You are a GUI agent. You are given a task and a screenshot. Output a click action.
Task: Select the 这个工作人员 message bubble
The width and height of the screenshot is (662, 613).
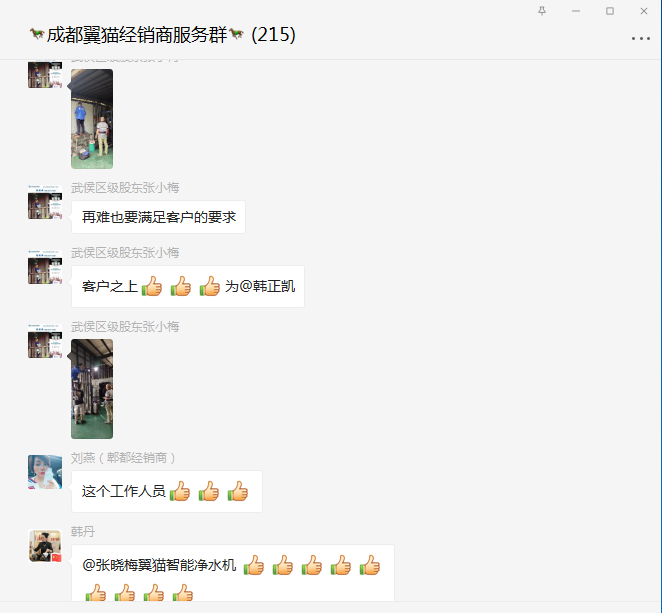pyautogui.click(x=167, y=491)
